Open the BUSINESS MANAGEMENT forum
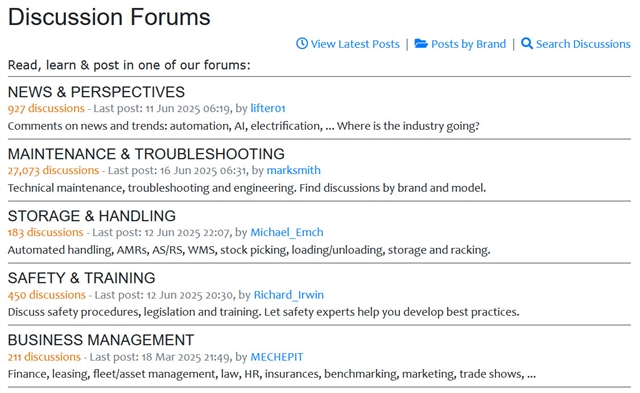This screenshot has width=640, height=393. (101, 340)
